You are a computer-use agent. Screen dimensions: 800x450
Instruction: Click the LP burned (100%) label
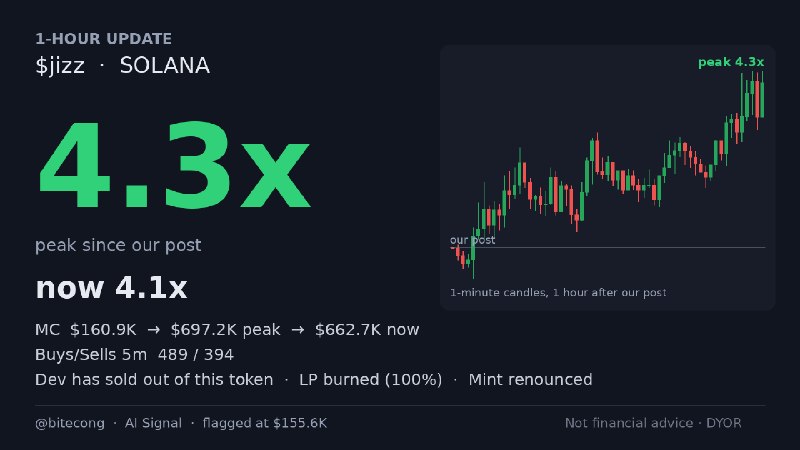click(x=370, y=380)
